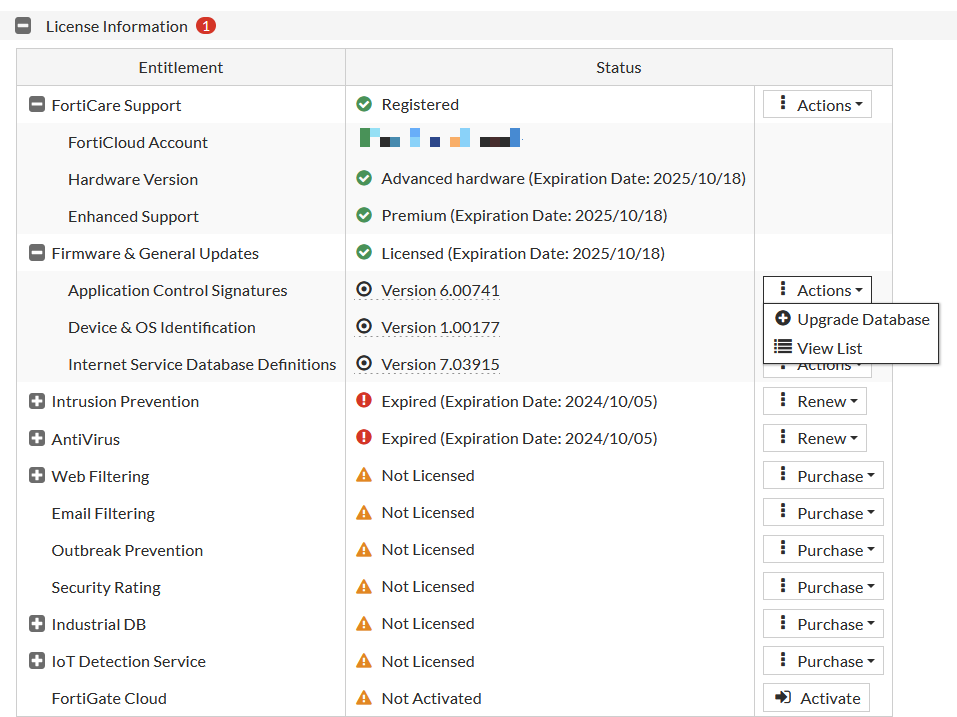This screenshot has height=717, width=957.
Task: Open Renew dropdown for Intrusion Prevention
Action: pyautogui.click(x=815, y=401)
